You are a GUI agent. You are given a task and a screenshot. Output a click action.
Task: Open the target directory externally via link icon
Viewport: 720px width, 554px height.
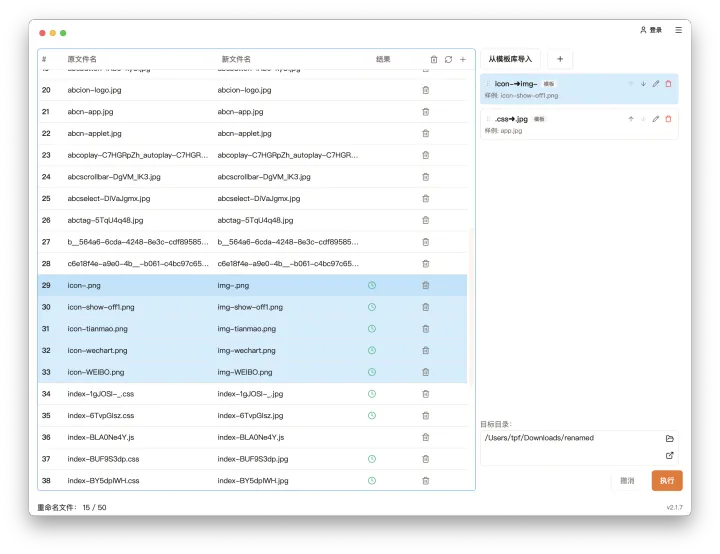669,455
